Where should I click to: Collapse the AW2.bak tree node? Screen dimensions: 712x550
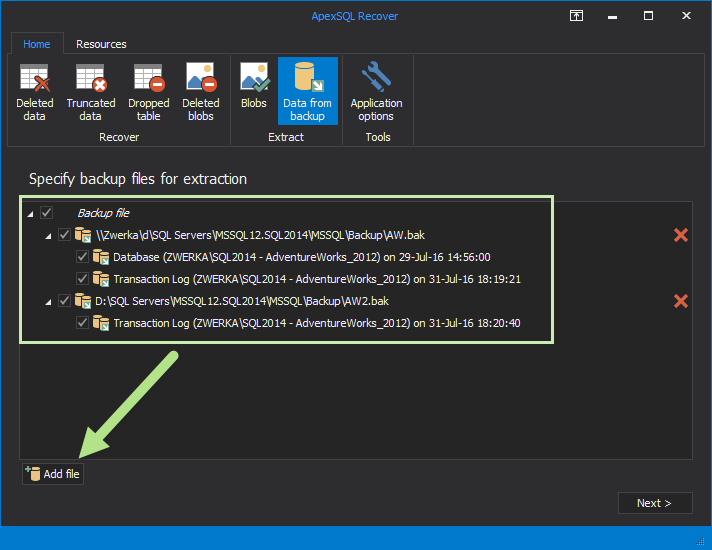(48, 302)
